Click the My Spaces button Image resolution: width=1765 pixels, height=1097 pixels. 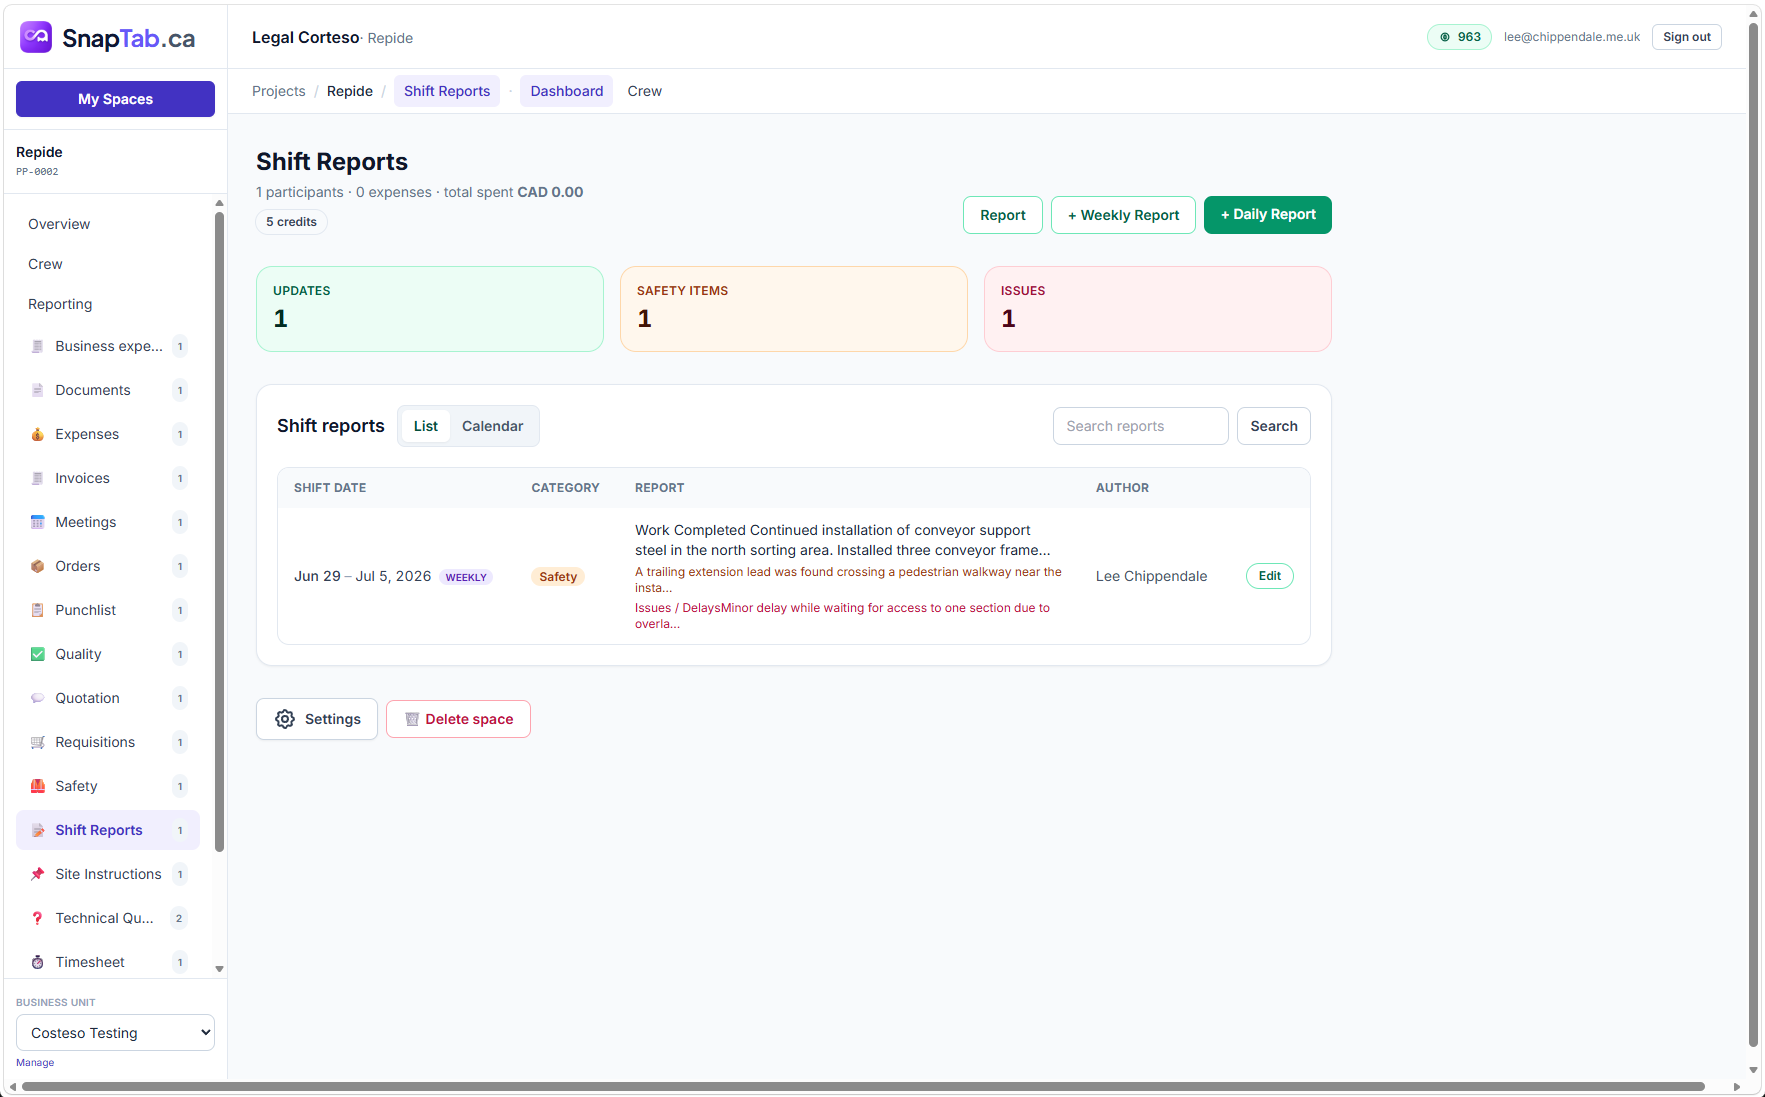(115, 99)
